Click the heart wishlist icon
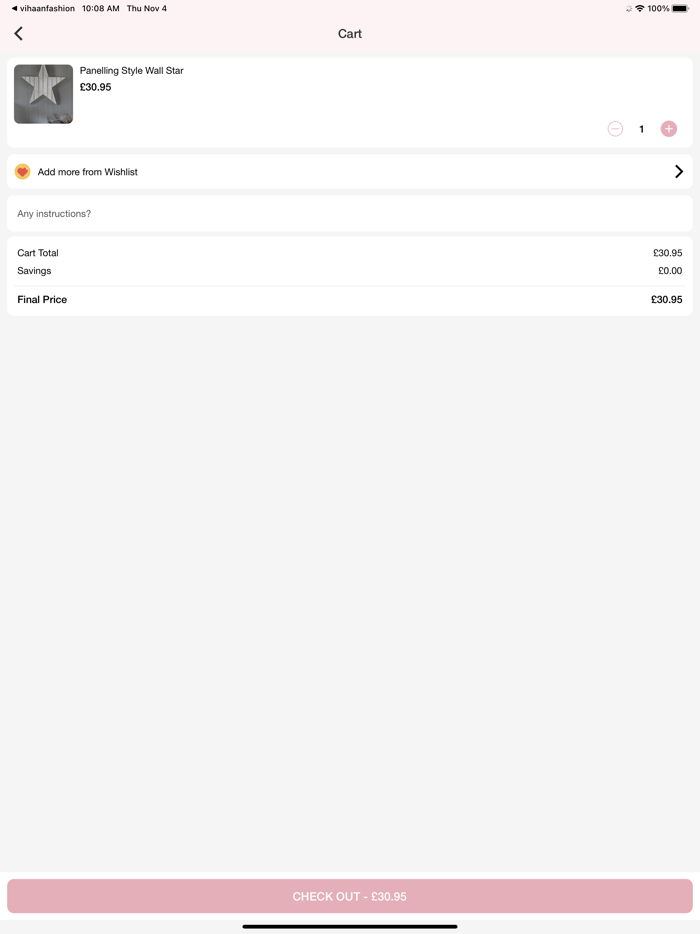Viewport: 700px width, 934px height. tap(23, 172)
